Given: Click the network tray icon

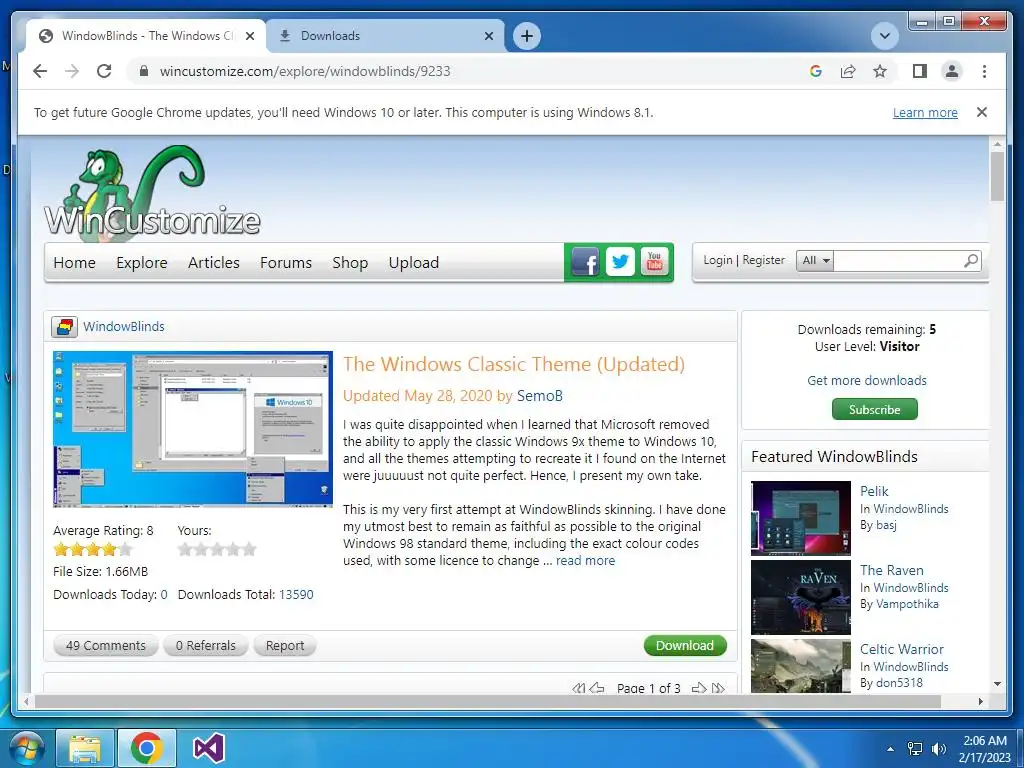Looking at the screenshot, I should point(915,749).
